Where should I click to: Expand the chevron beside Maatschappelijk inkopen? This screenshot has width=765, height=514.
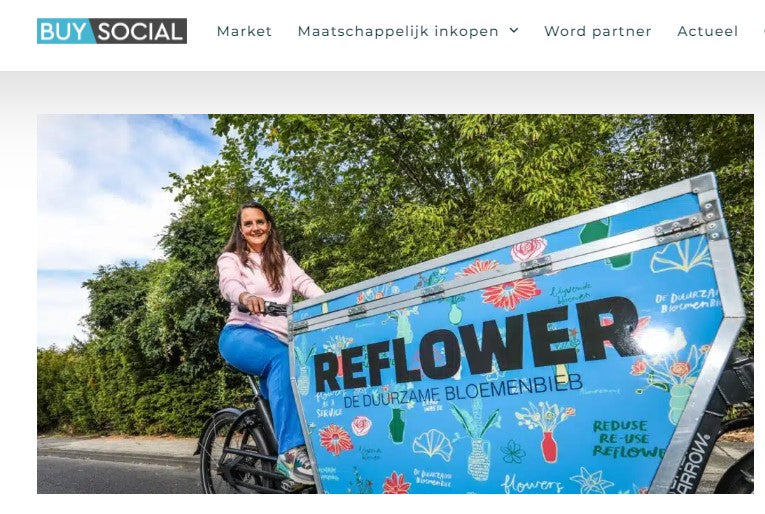point(514,30)
